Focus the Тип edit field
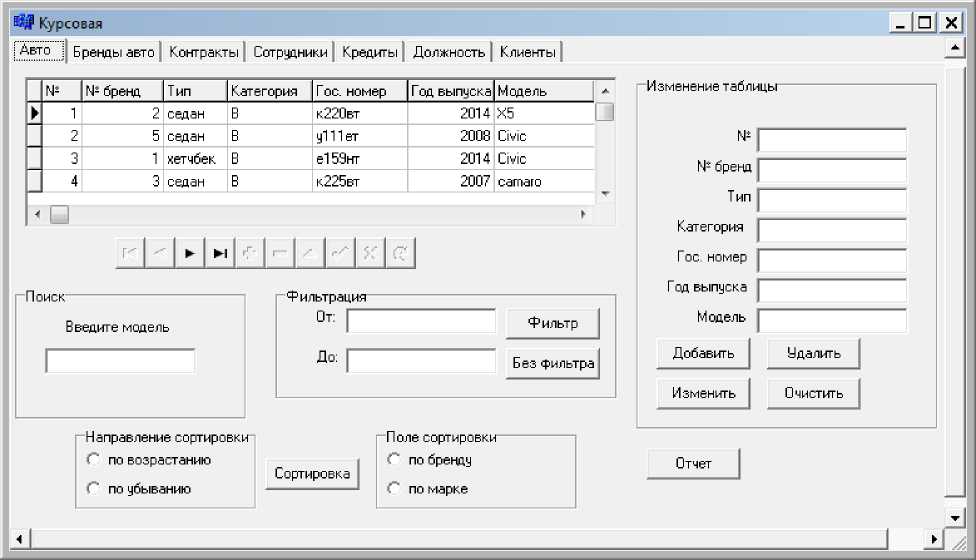976x560 pixels. [832, 200]
